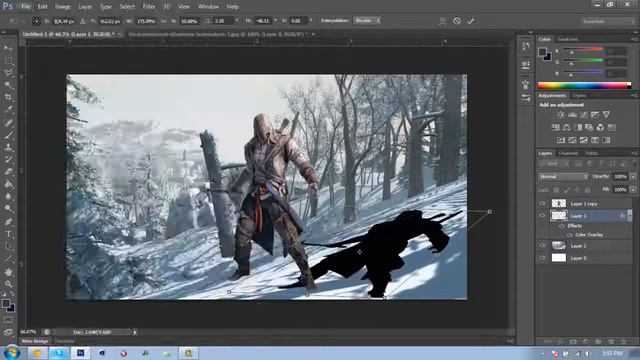Add a Vibrance adjustment
The image size is (640, 360).
point(607,115)
